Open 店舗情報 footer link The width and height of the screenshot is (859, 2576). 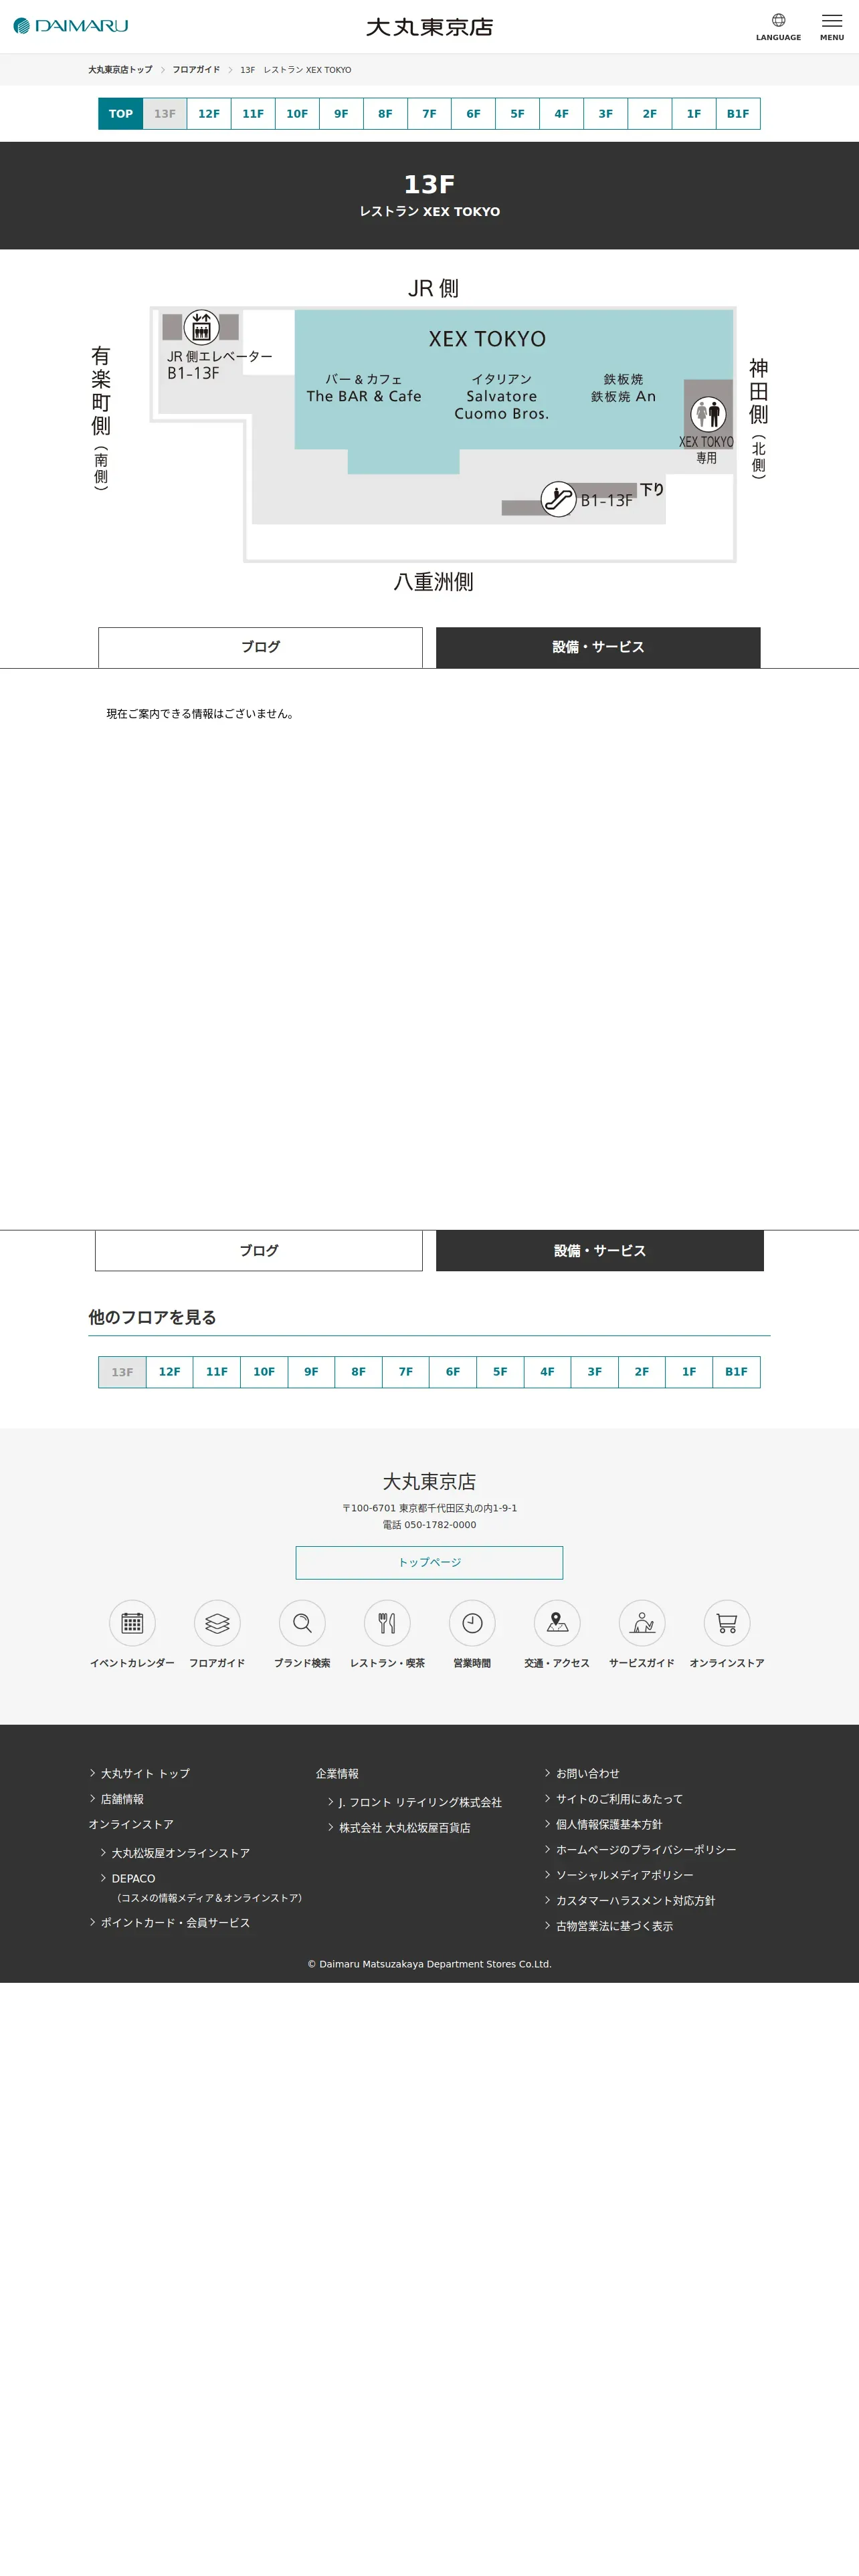[x=122, y=1799]
